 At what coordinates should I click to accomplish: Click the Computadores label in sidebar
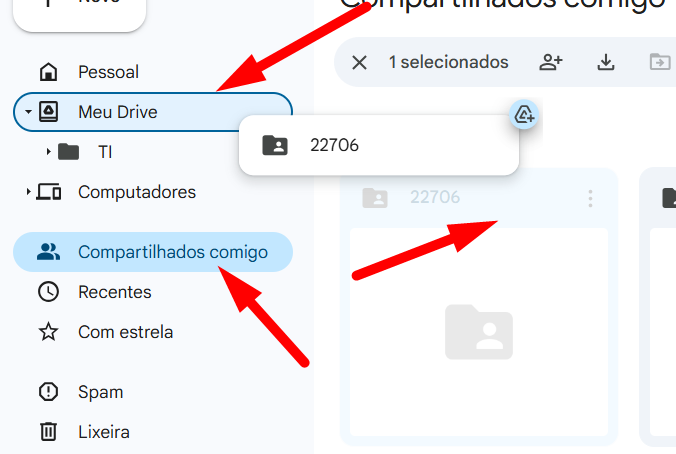pyautogui.click(x=137, y=192)
